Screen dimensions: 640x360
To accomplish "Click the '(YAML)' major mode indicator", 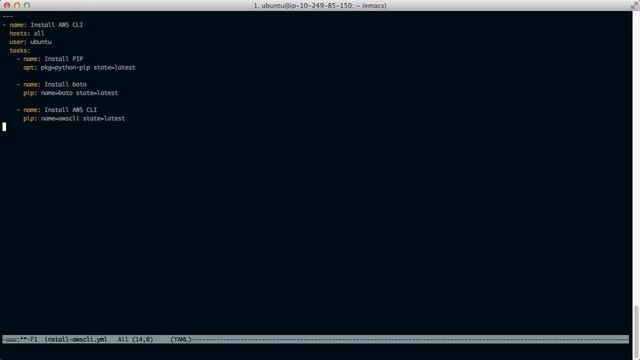I will (181, 339).
